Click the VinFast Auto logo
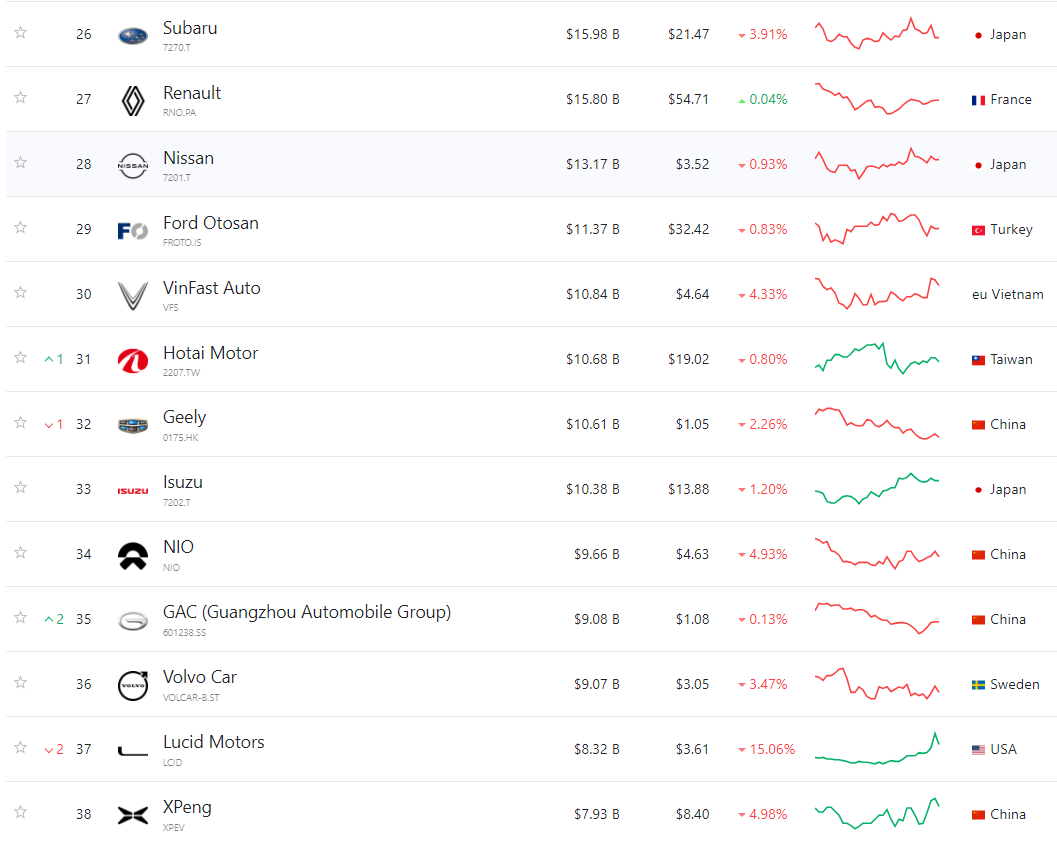This screenshot has width=1057, height=843. pyautogui.click(x=133, y=296)
